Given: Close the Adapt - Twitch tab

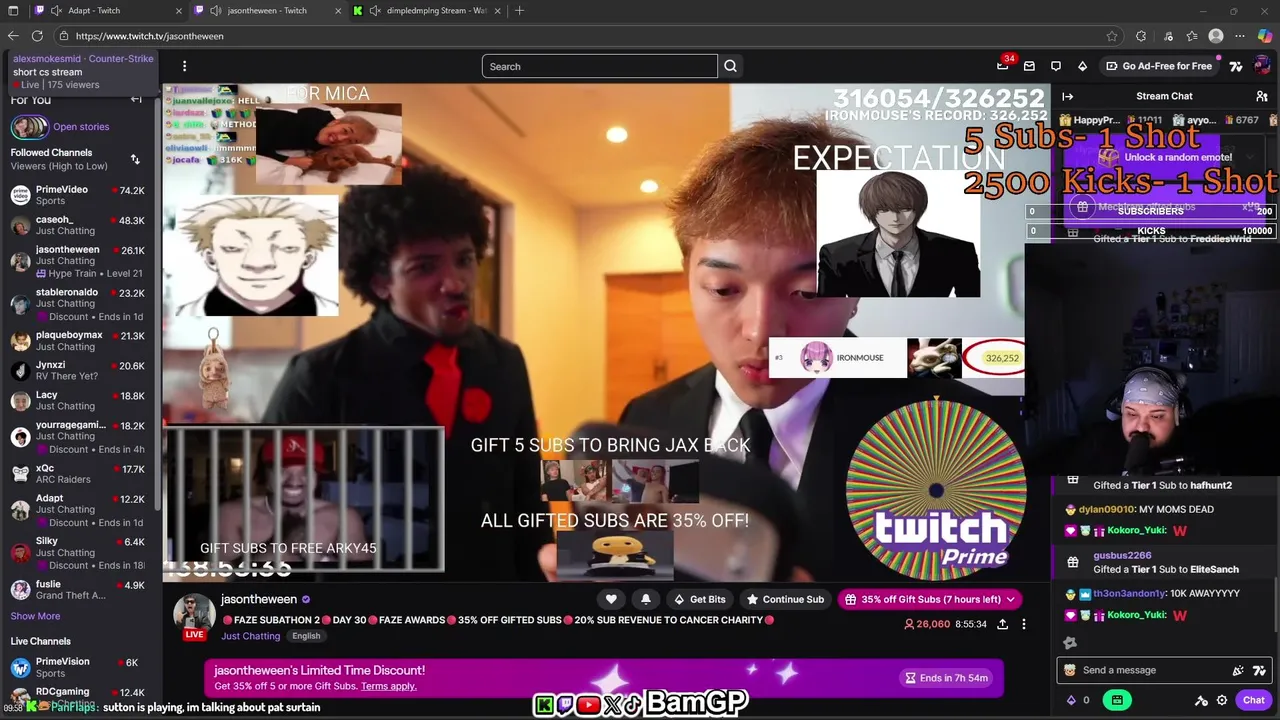Looking at the screenshot, I should click(x=179, y=10).
